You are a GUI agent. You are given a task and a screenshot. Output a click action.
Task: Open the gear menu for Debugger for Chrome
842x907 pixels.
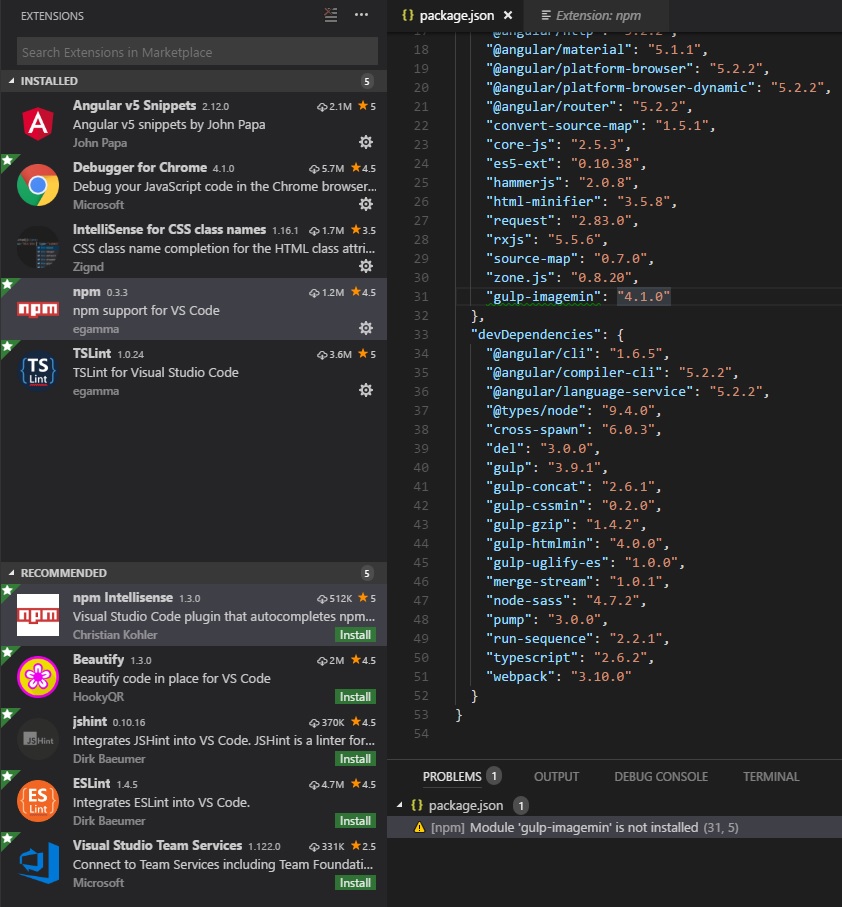[366, 204]
